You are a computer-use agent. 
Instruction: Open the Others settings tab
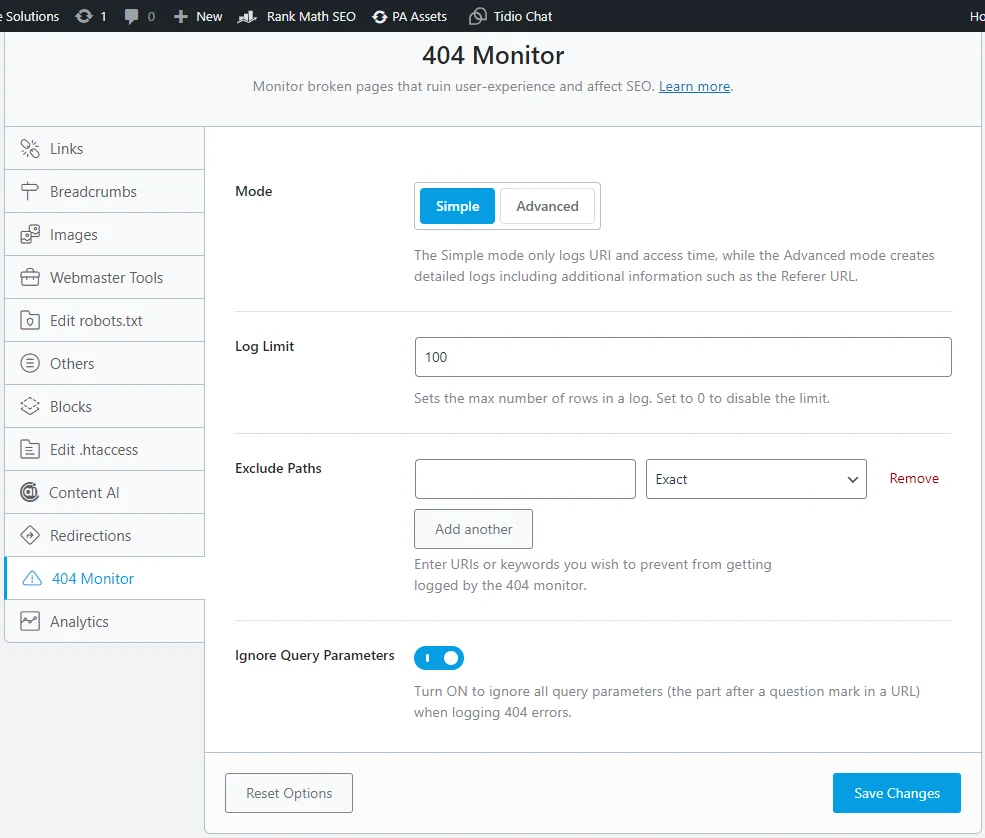point(104,363)
